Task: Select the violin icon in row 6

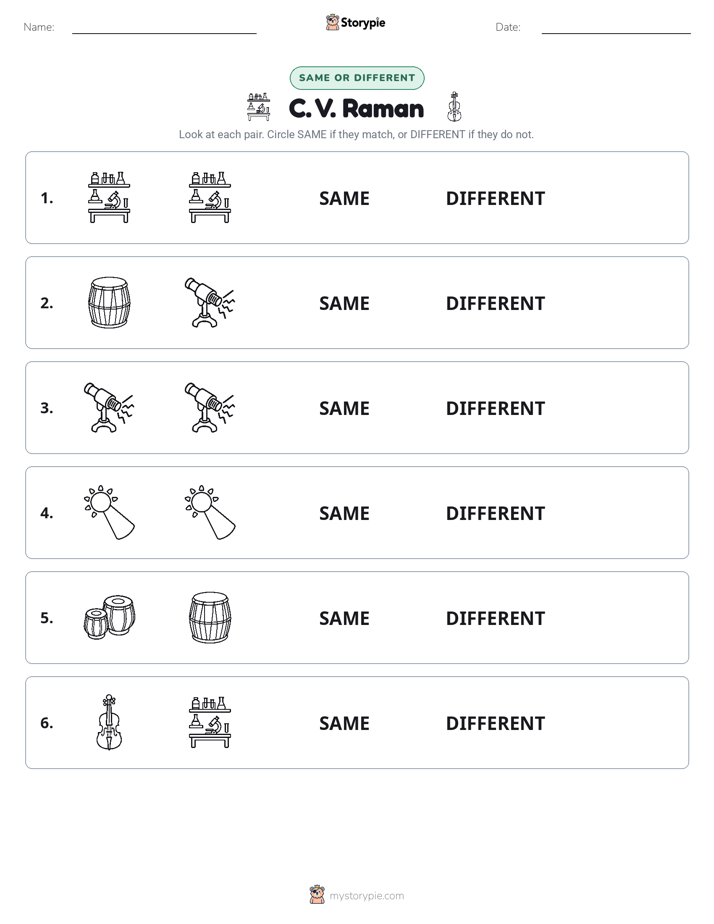Action: [x=109, y=722]
